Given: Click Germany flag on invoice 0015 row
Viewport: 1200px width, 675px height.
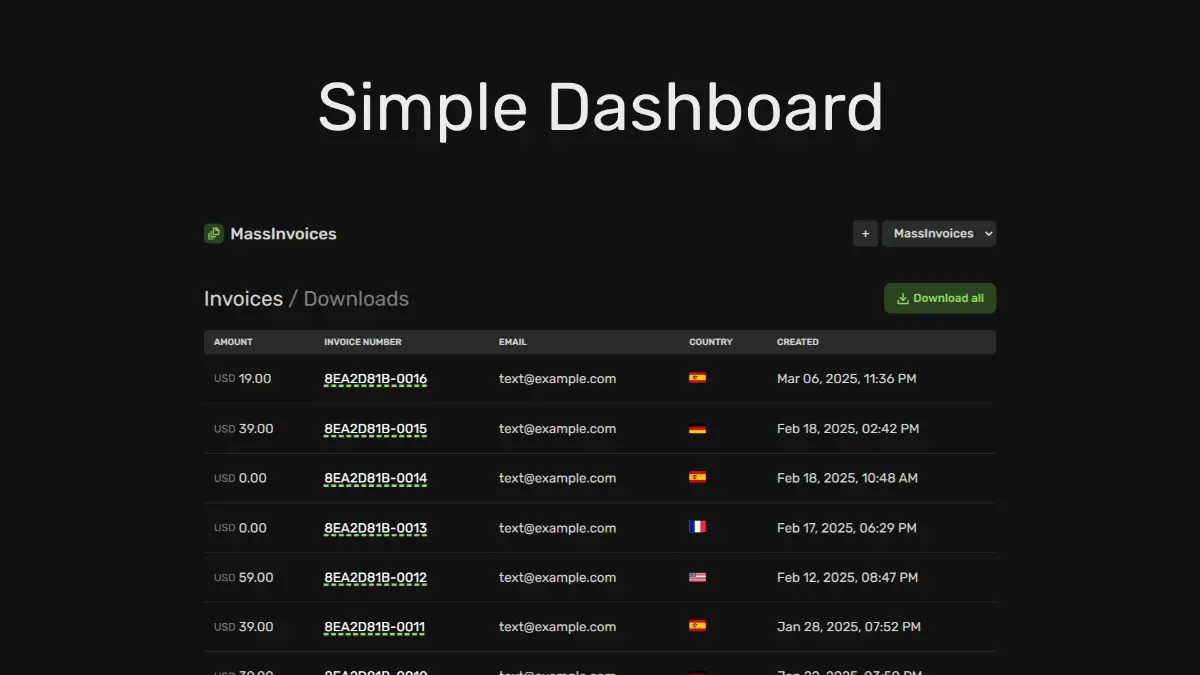Looking at the screenshot, I should [x=697, y=429].
